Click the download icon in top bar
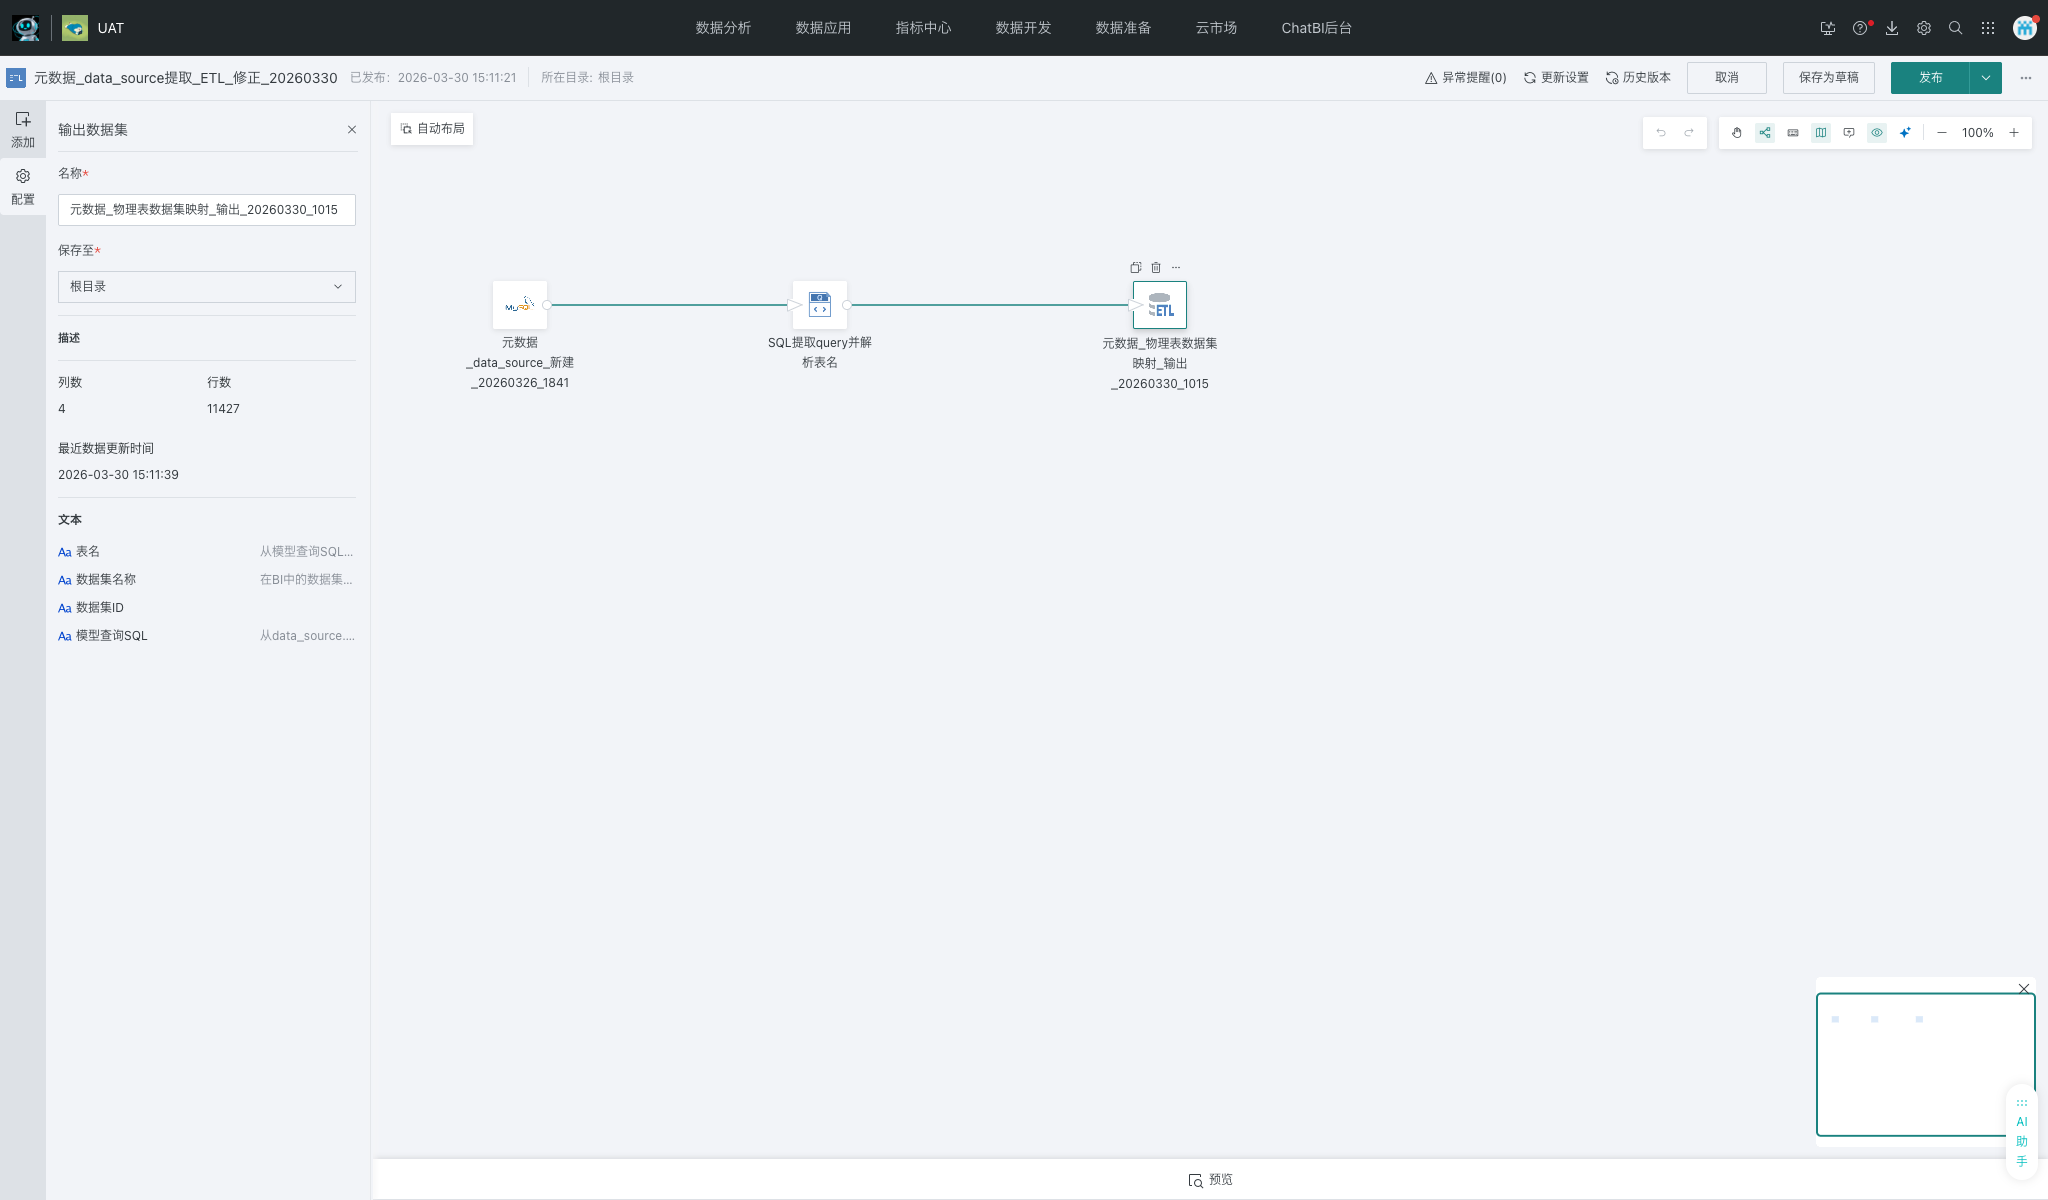This screenshot has height=1200, width=2048. click(x=1892, y=28)
